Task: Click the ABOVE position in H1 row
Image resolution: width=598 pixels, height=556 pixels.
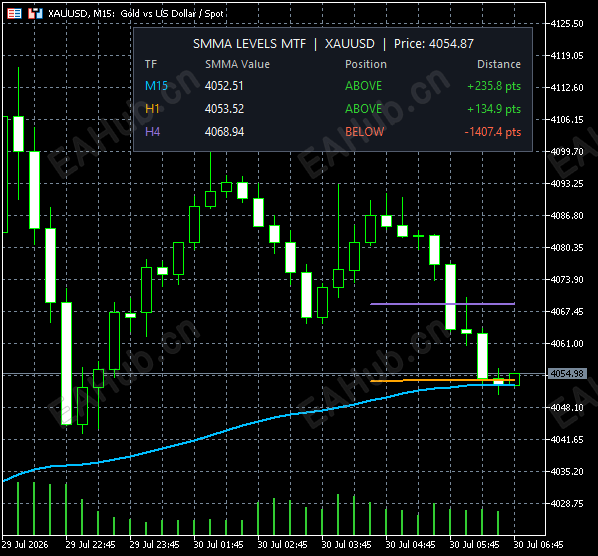Action: (x=363, y=109)
